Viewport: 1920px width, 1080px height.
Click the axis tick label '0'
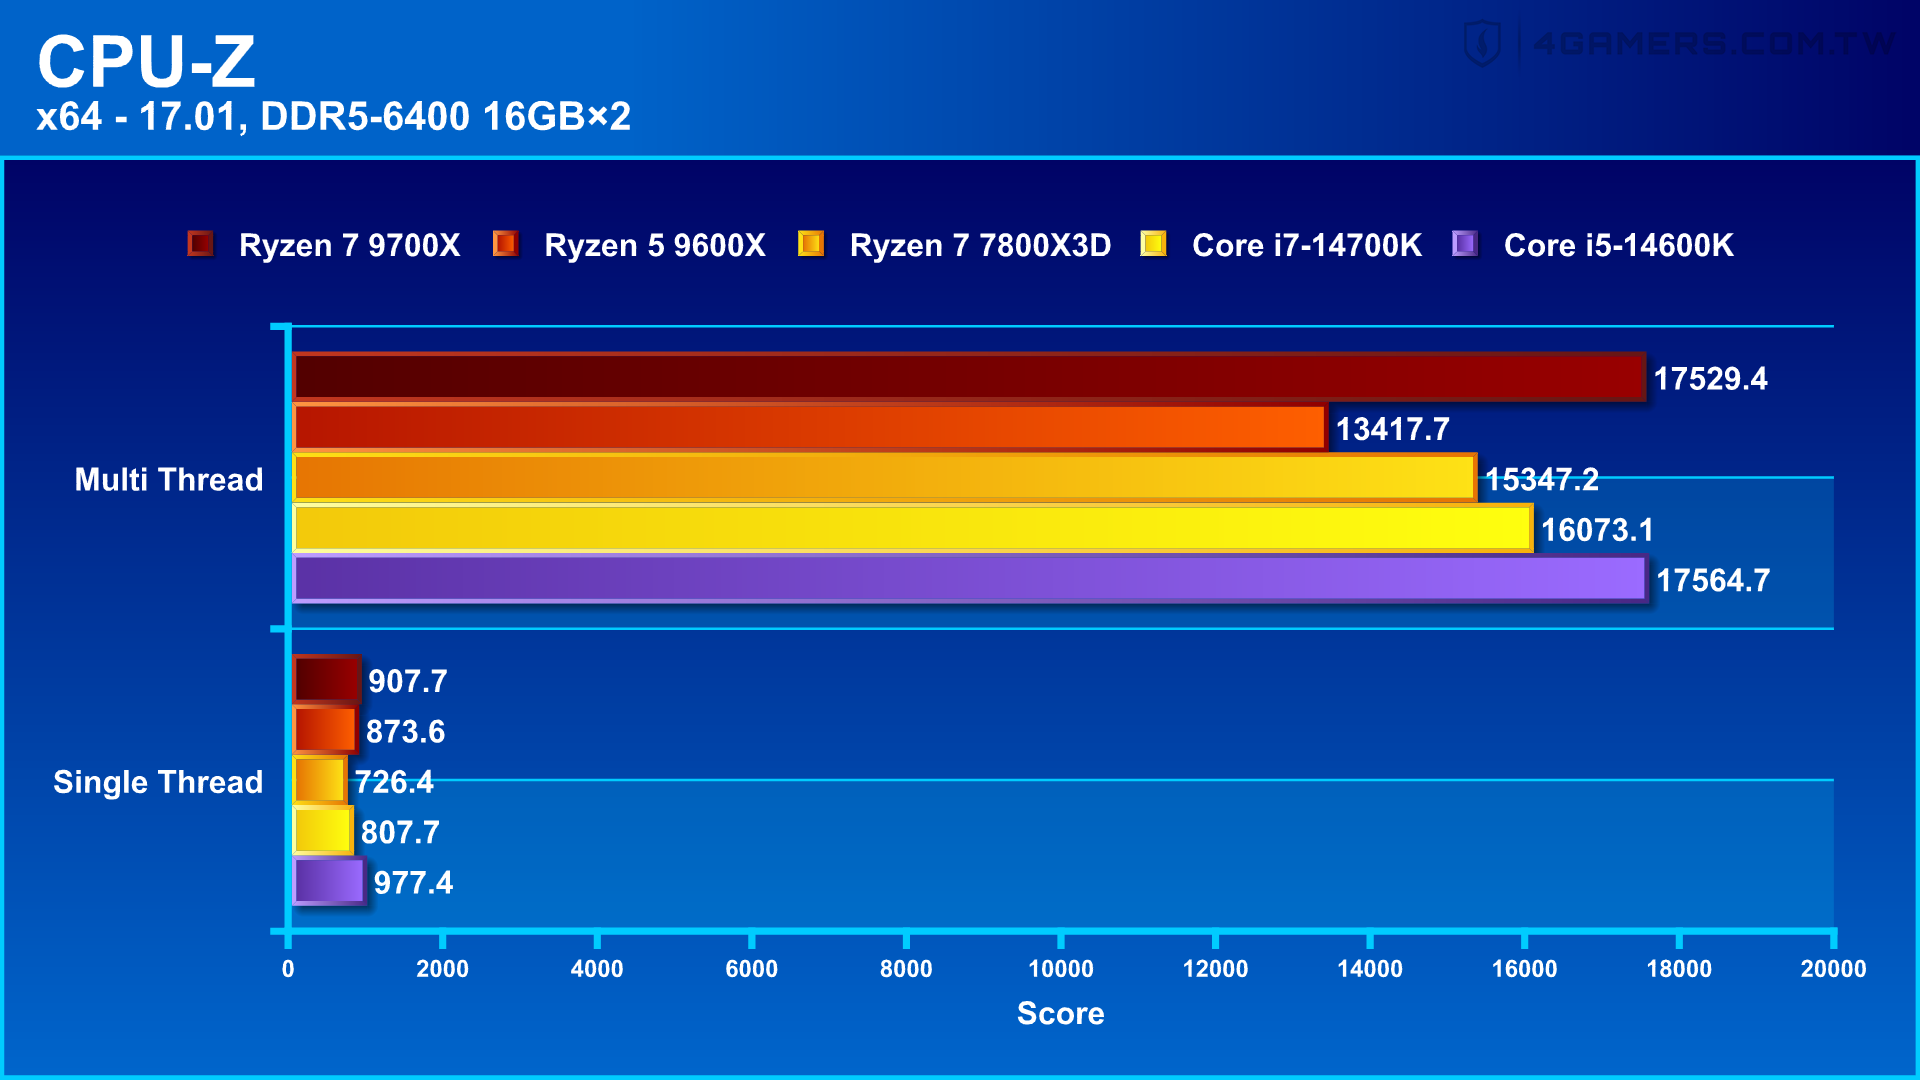click(288, 969)
